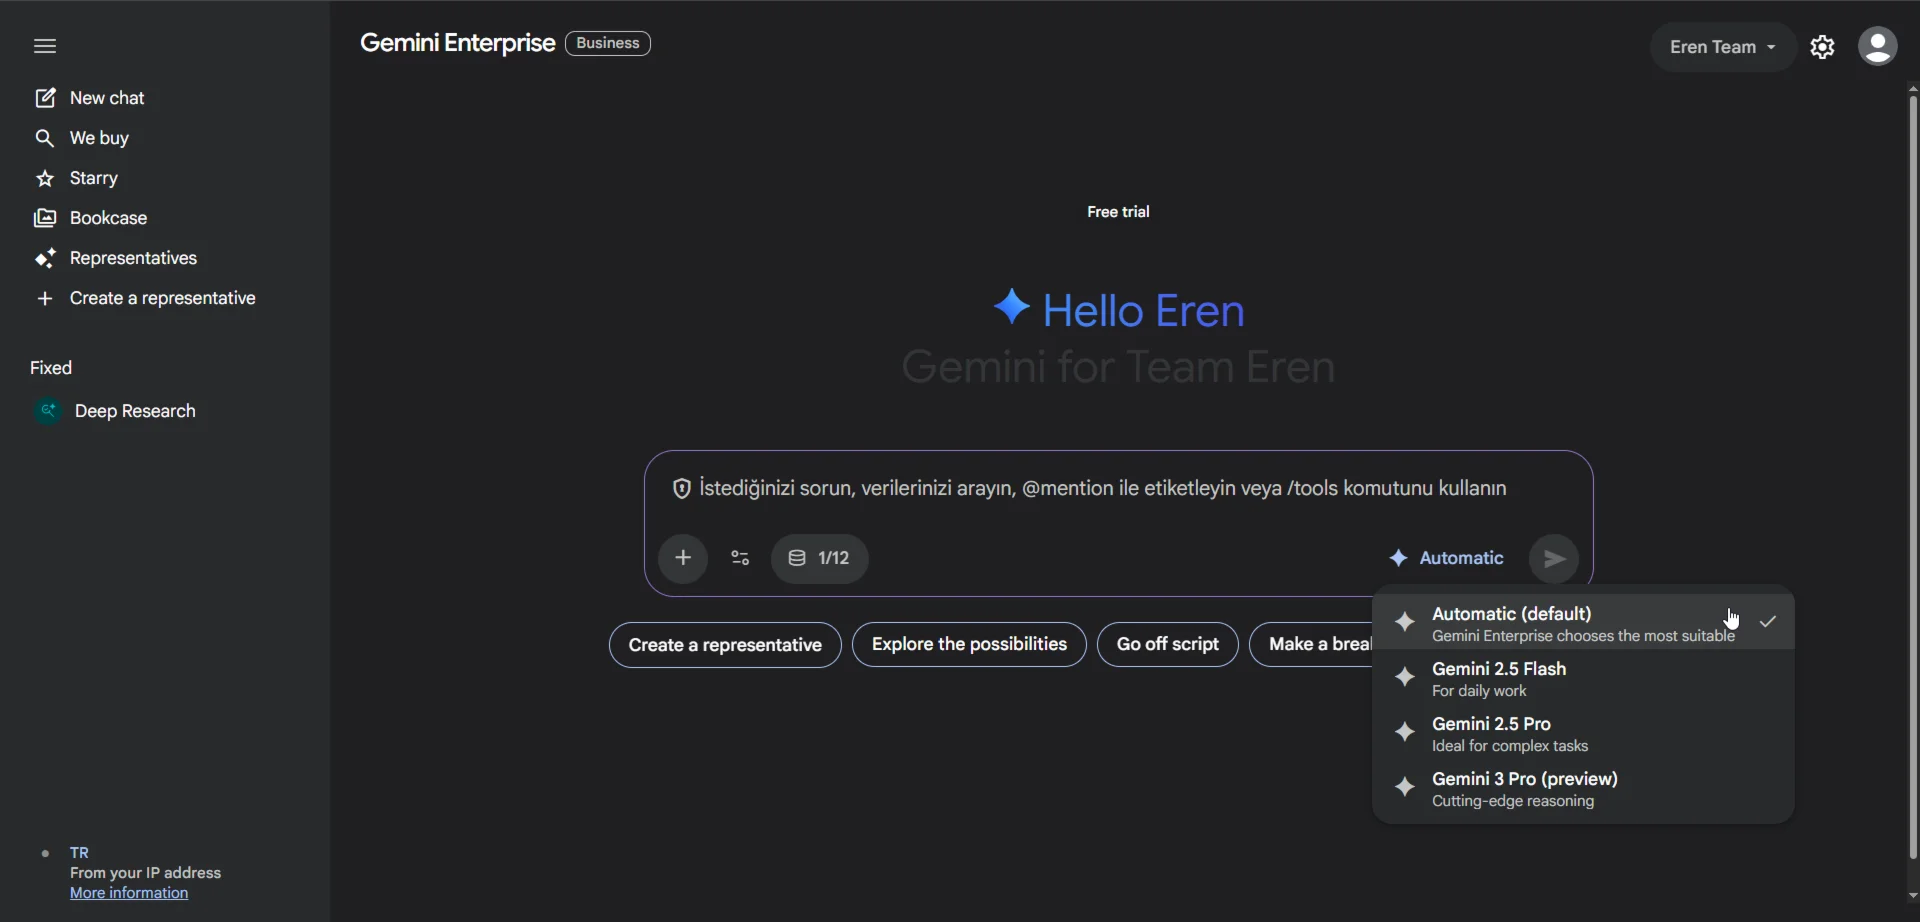Click the shield icon in the prompt field

click(x=681, y=489)
